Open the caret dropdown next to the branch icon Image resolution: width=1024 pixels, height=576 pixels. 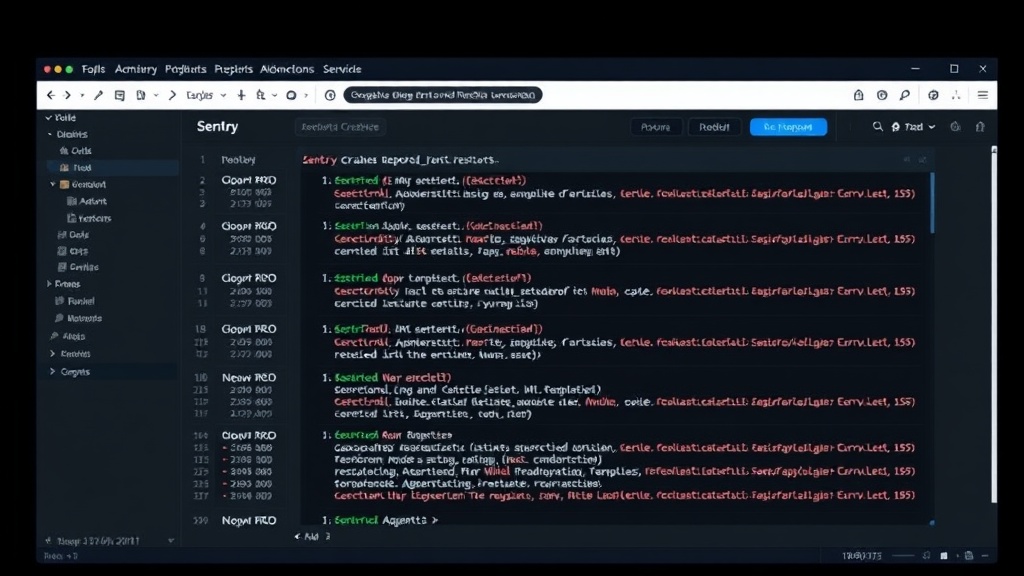[x=274, y=95]
